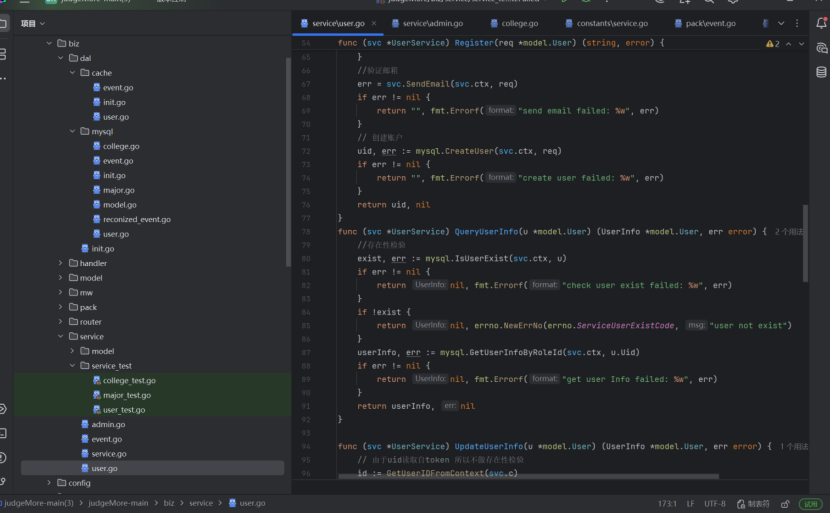Click the UpdateUserInfo function name in the editor
The image size is (831, 513).
[x=488, y=447]
